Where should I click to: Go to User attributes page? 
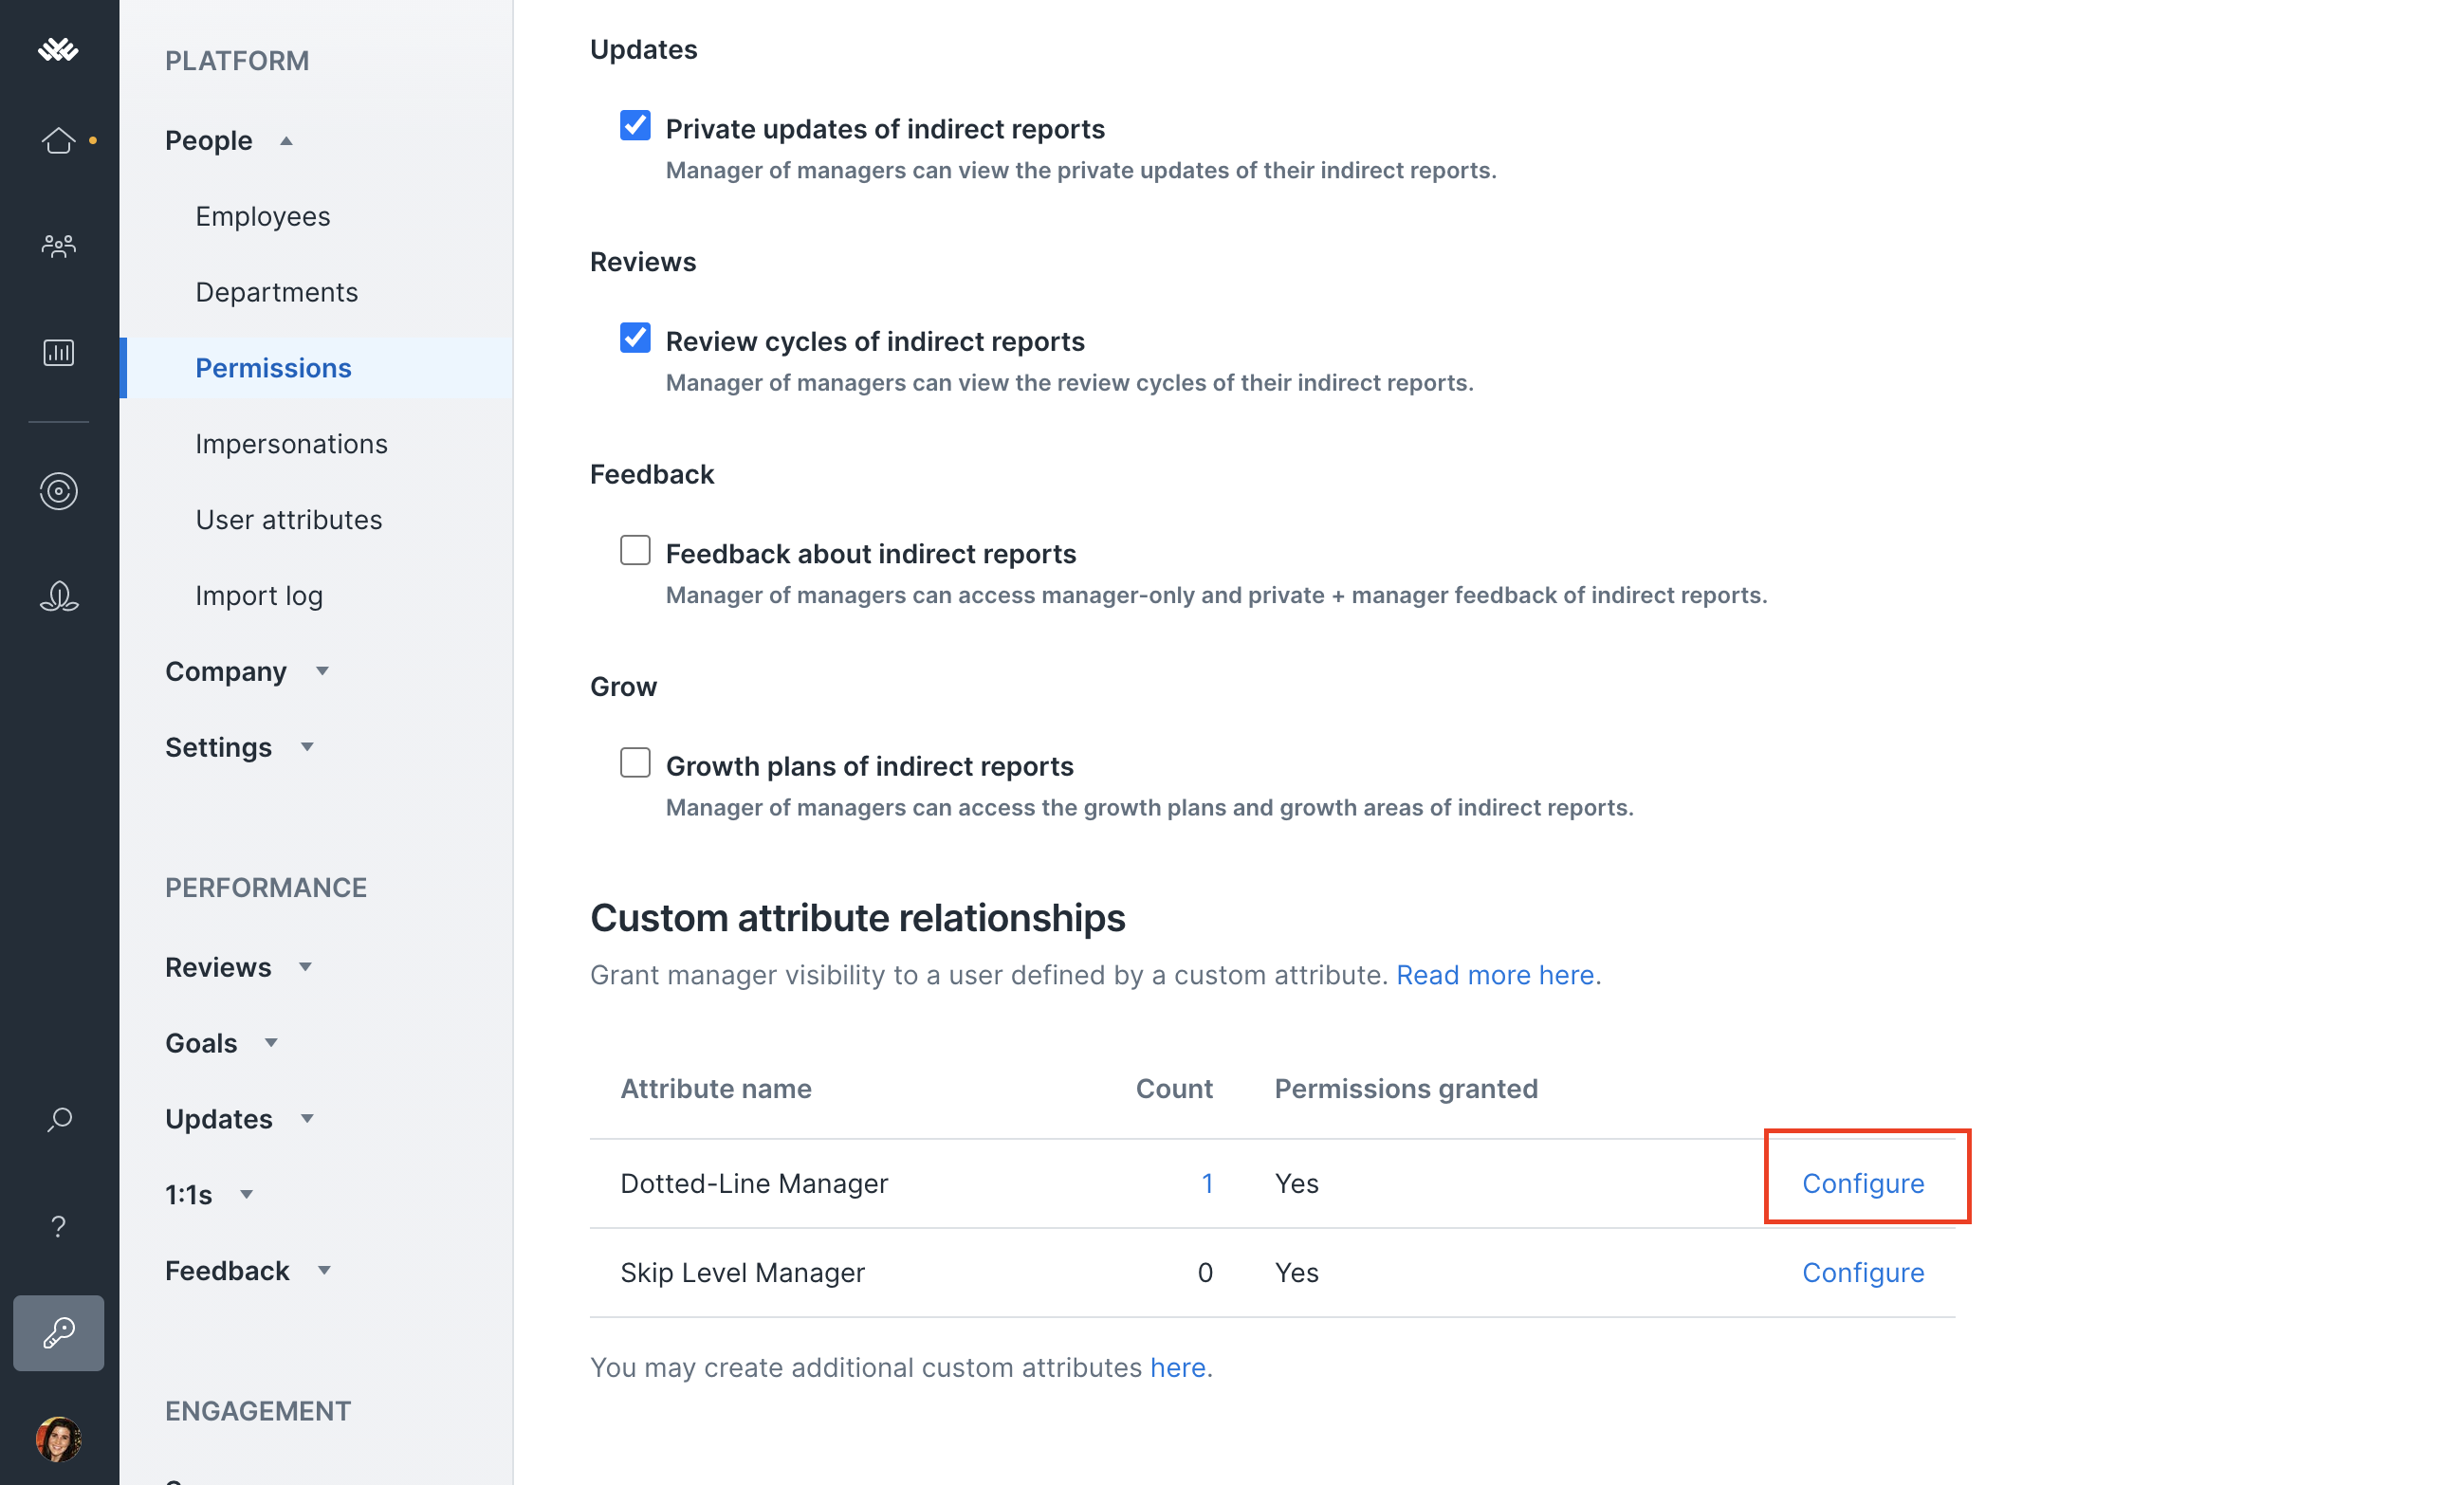288,520
